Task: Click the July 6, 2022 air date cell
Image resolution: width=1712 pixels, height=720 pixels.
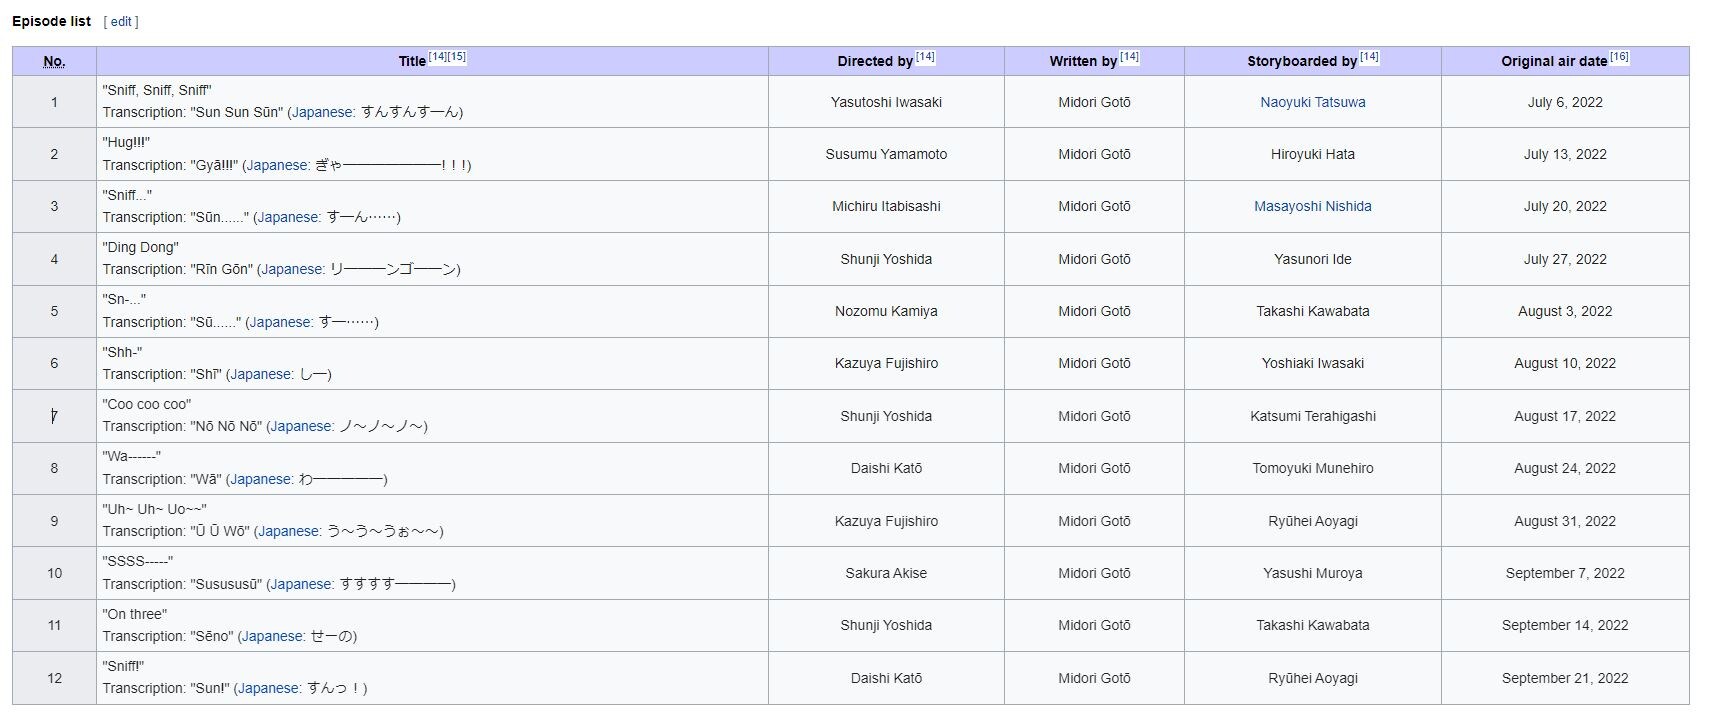Action: click(x=1564, y=102)
